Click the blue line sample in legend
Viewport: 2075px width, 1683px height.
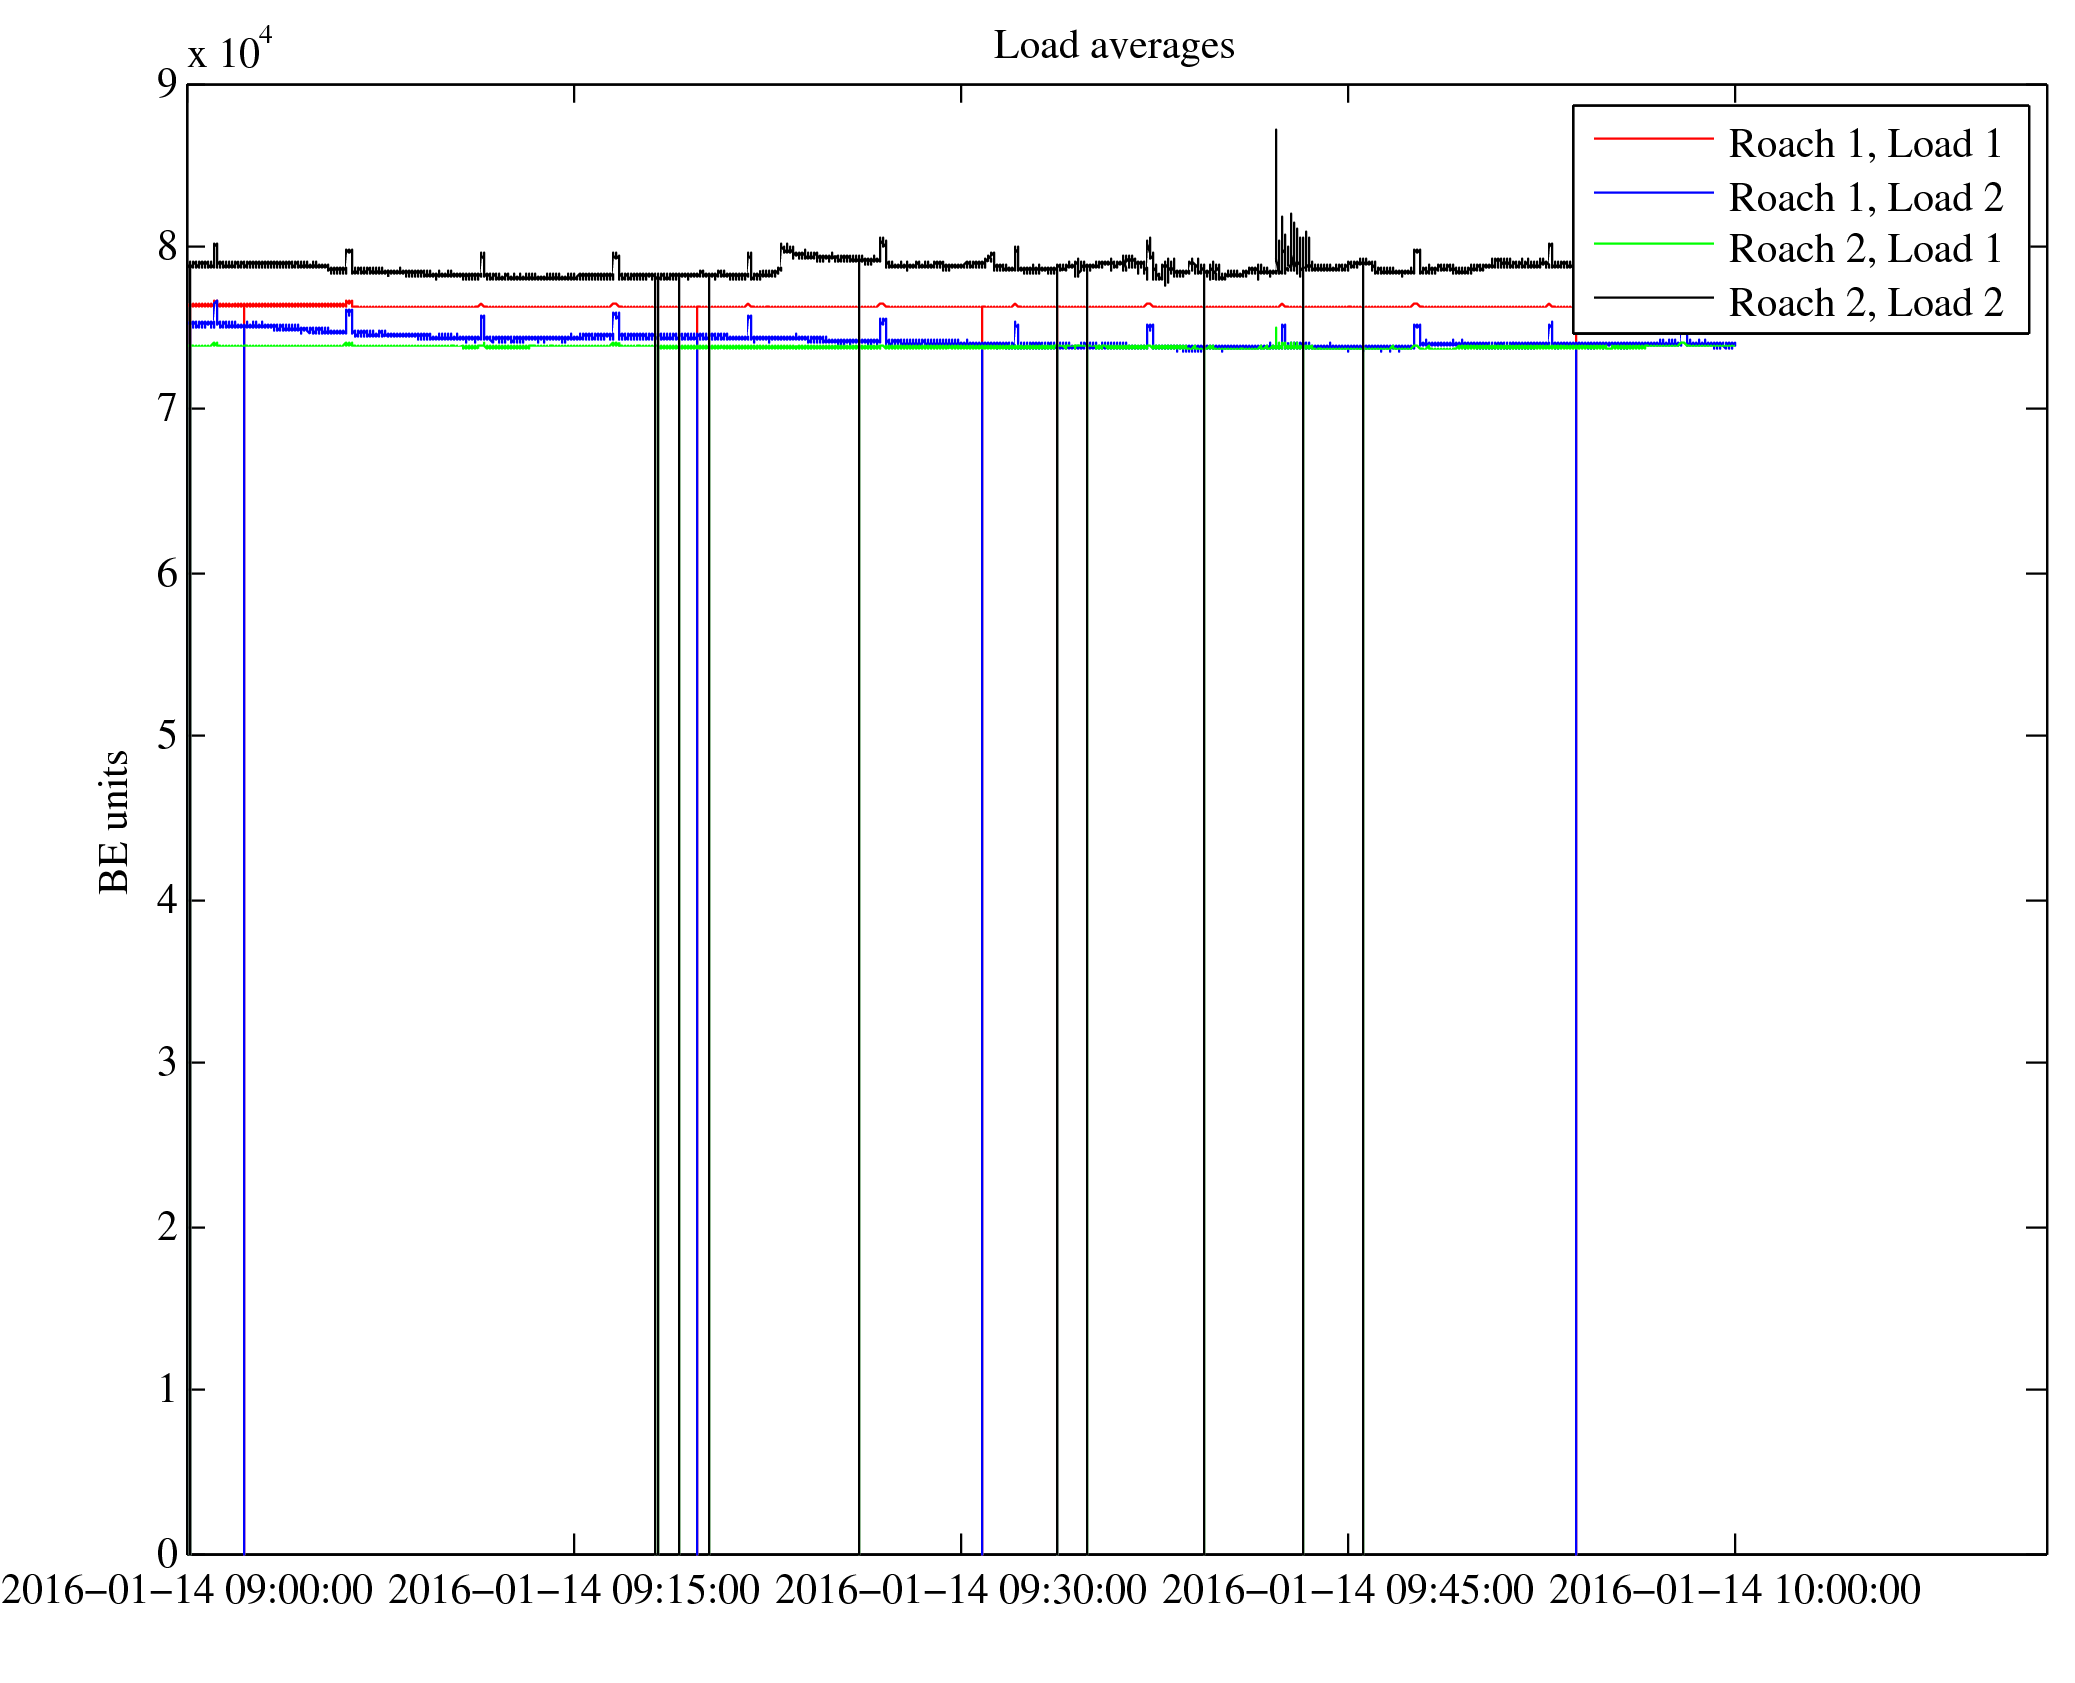[1652, 192]
